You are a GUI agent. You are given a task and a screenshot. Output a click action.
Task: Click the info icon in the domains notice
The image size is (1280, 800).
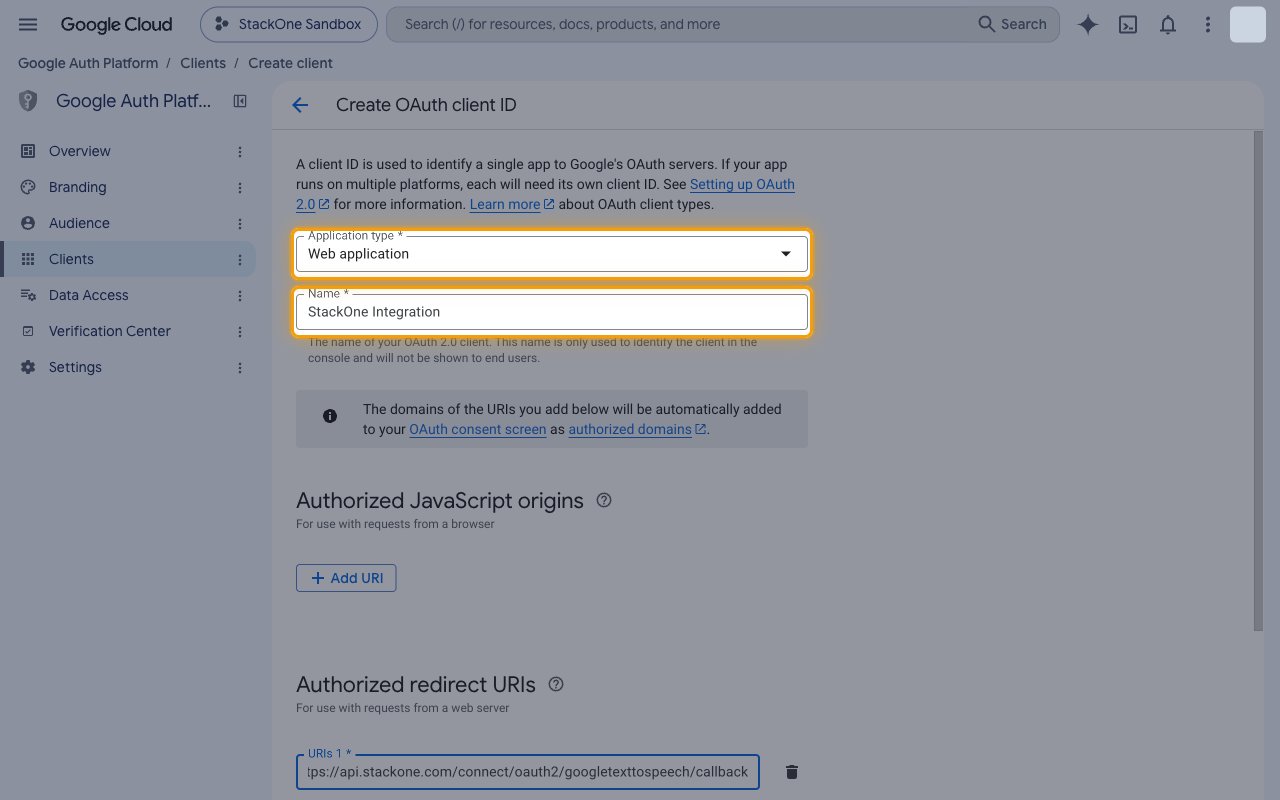[x=330, y=416]
